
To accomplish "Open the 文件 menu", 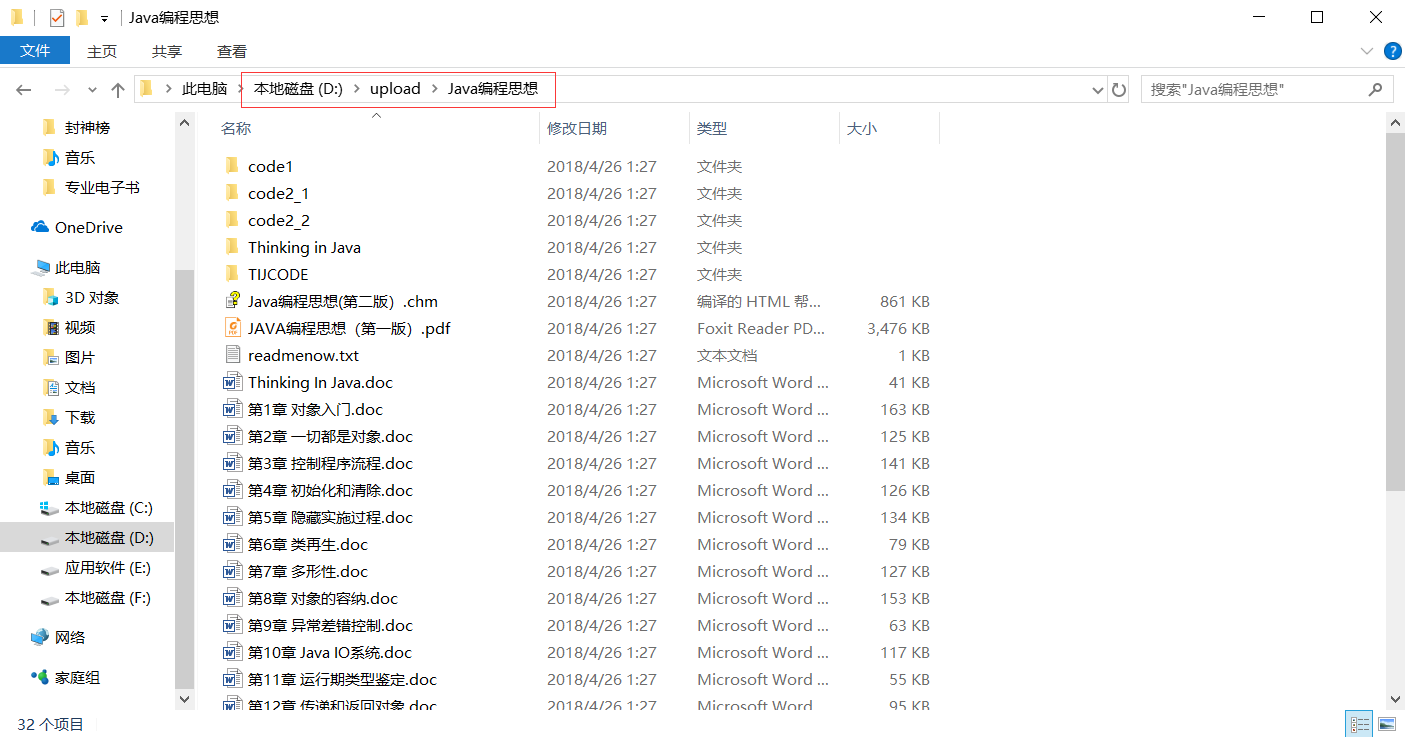I will (35, 50).
